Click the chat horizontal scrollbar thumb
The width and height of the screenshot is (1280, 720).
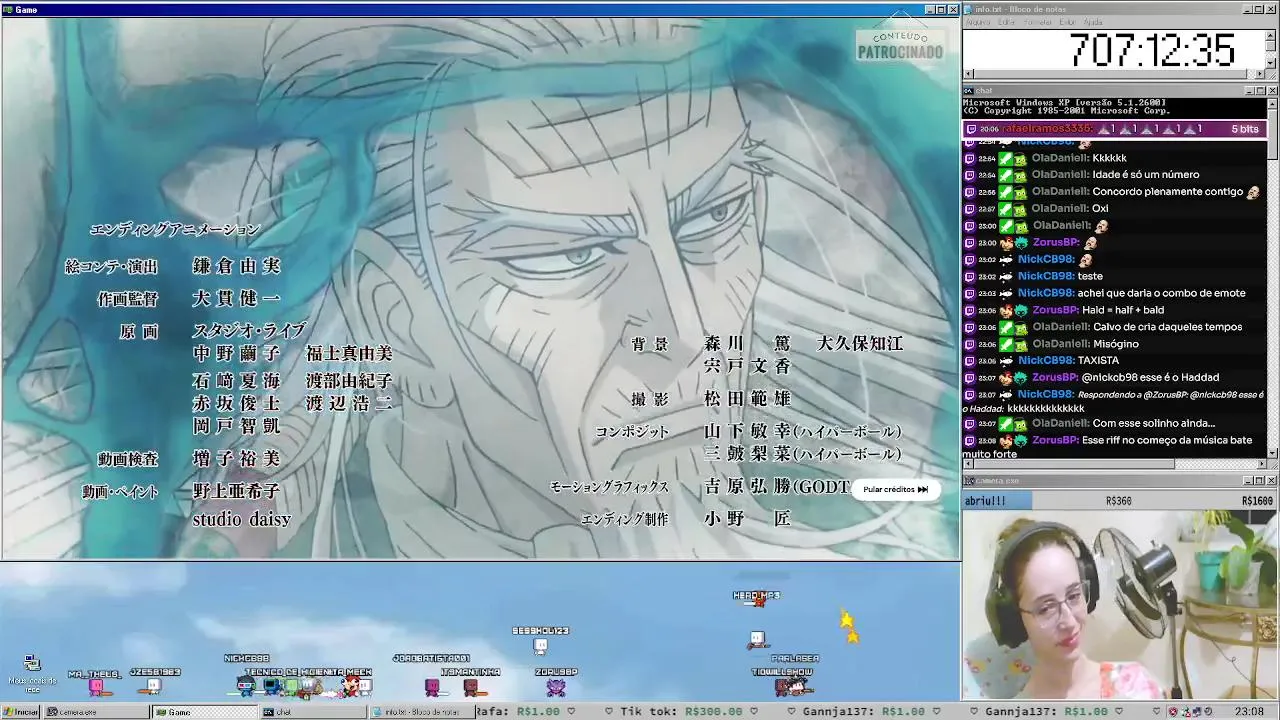tap(1074, 464)
